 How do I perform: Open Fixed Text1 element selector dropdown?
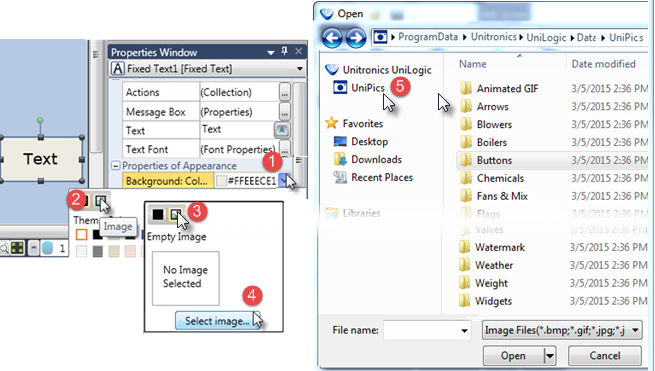(x=300, y=69)
